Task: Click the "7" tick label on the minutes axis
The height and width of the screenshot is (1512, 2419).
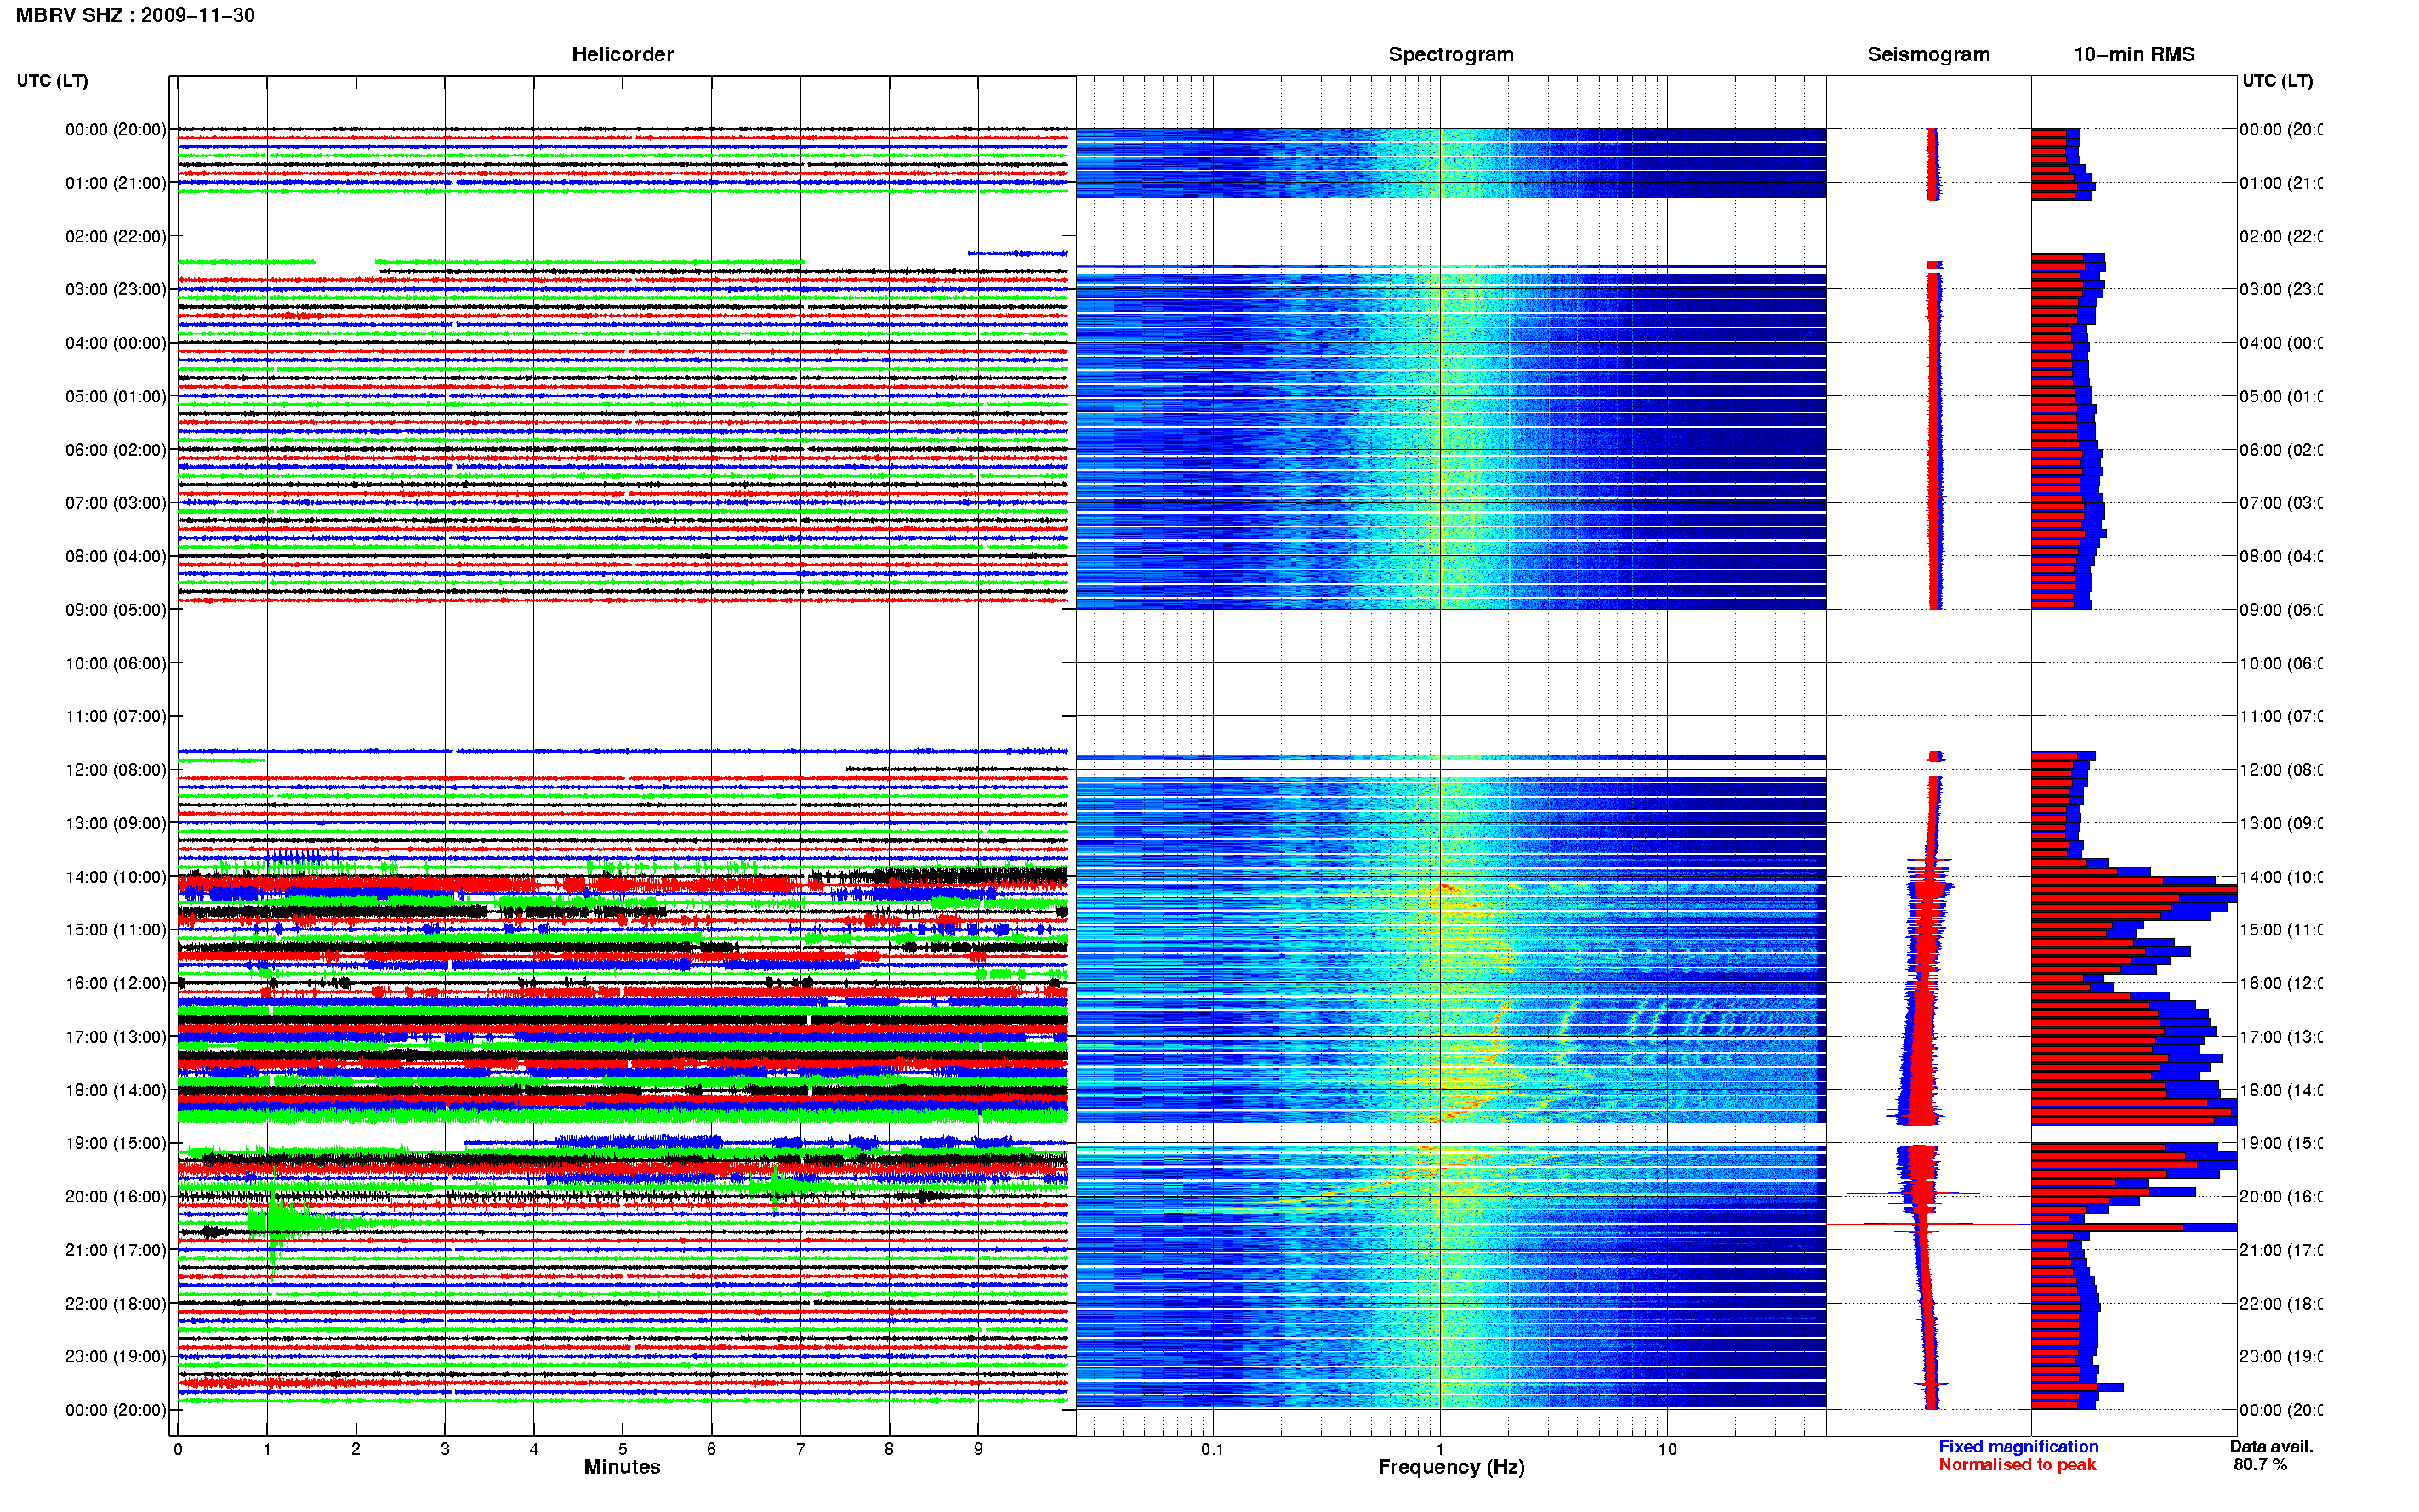Action: click(800, 1449)
